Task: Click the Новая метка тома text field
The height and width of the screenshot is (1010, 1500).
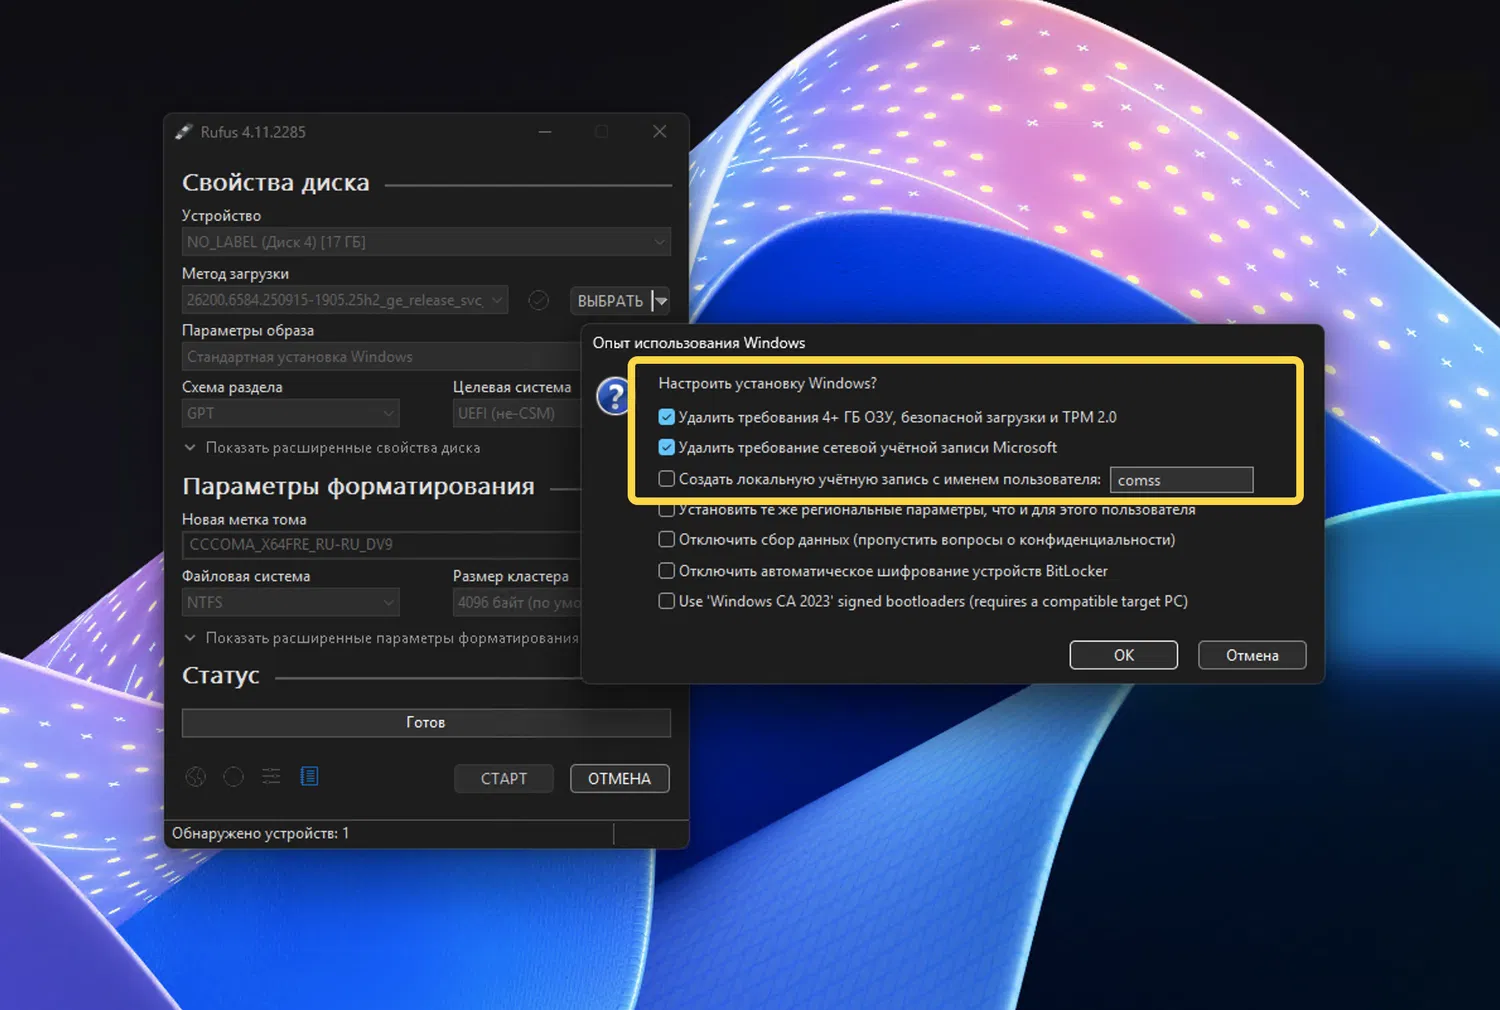Action: tap(381, 545)
